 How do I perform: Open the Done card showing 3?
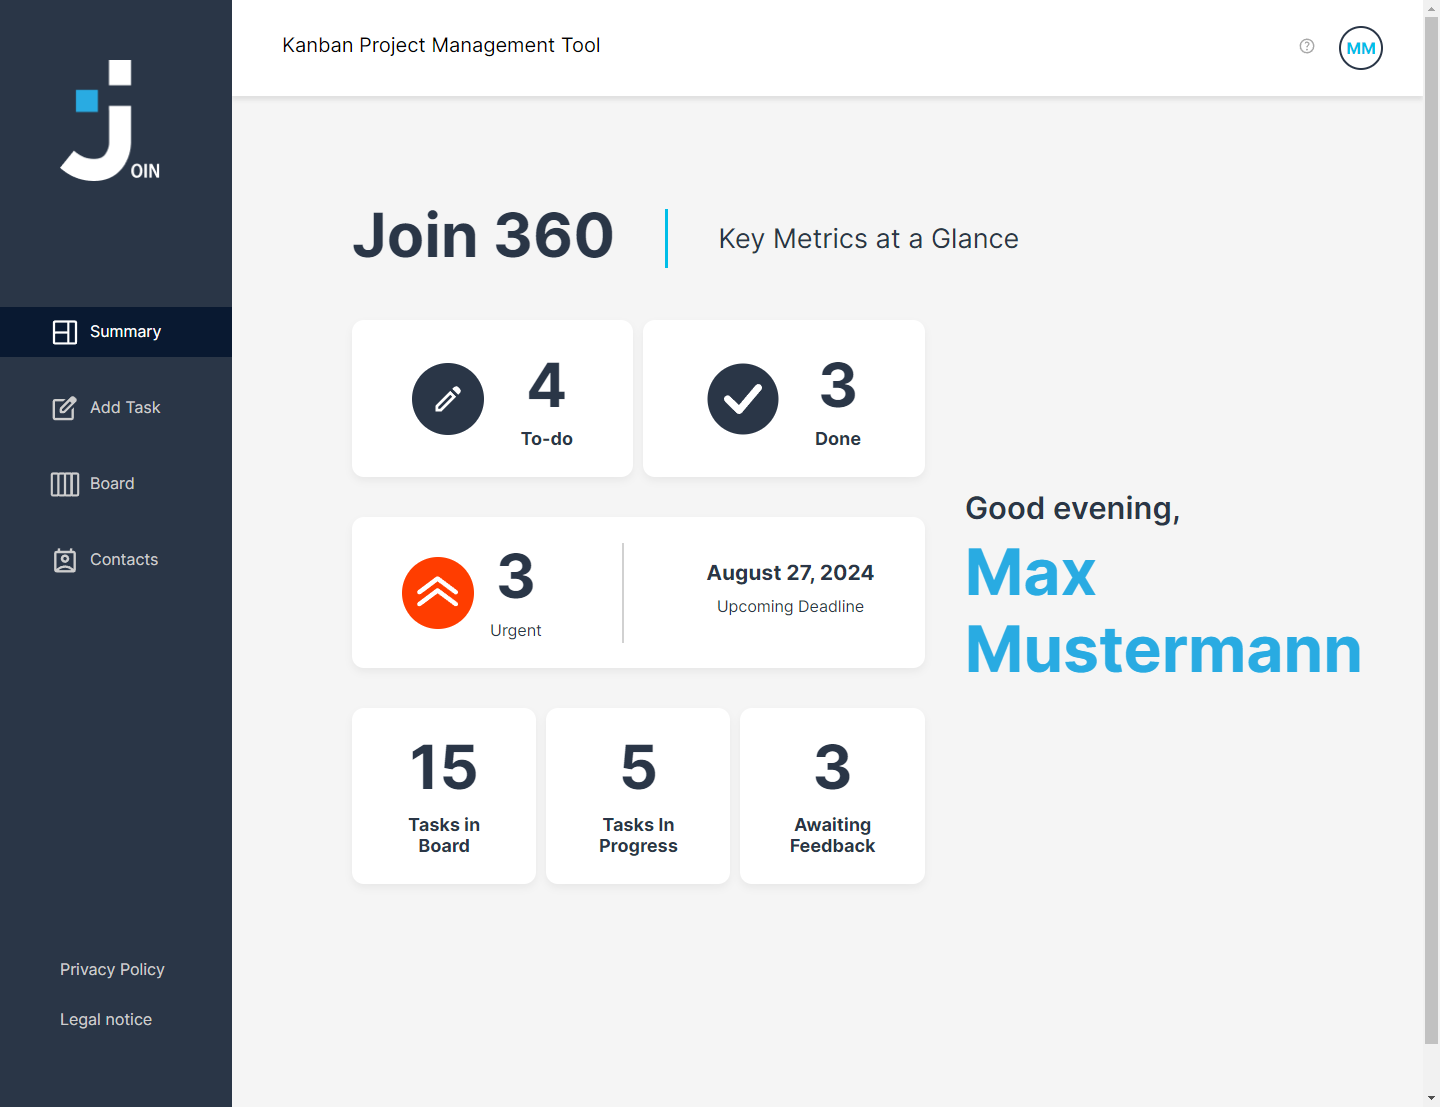[x=784, y=399]
